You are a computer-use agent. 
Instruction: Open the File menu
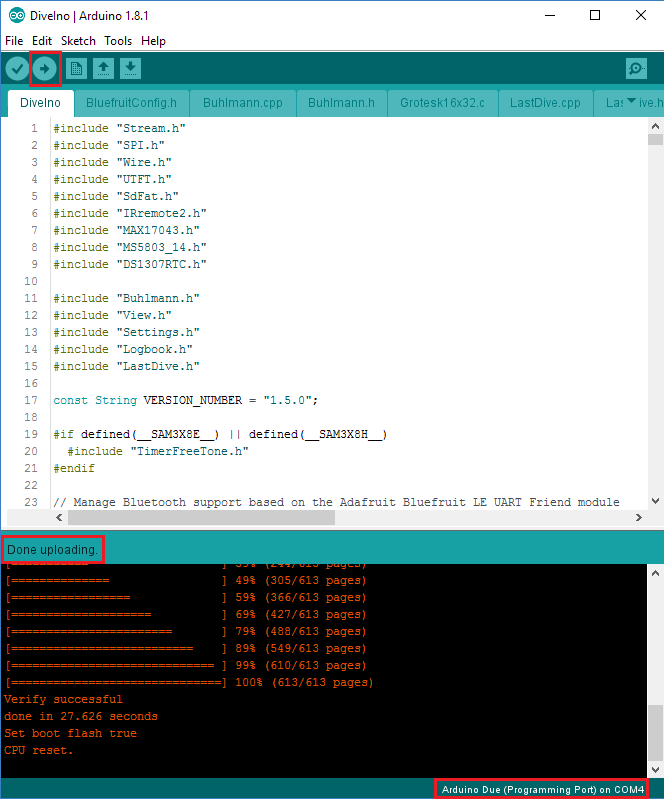[x=14, y=41]
